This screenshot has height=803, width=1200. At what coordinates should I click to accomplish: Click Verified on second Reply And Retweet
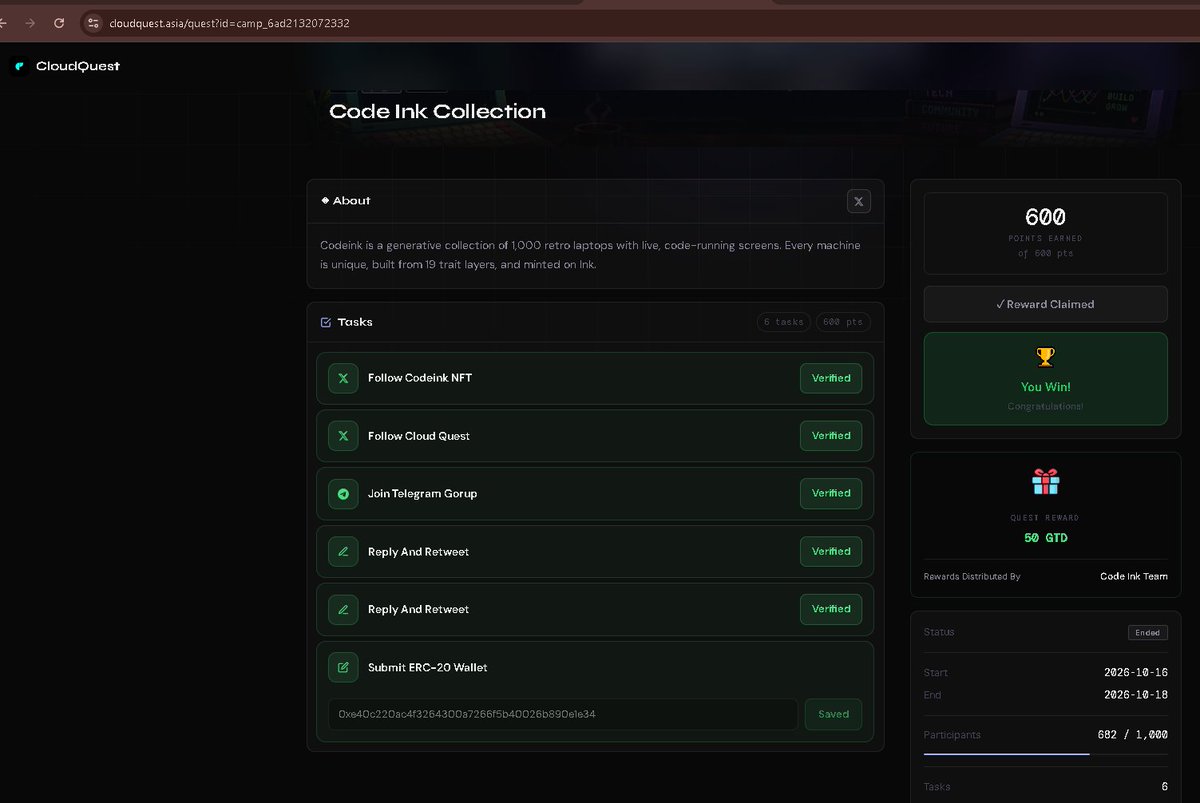[x=831, y=609]
